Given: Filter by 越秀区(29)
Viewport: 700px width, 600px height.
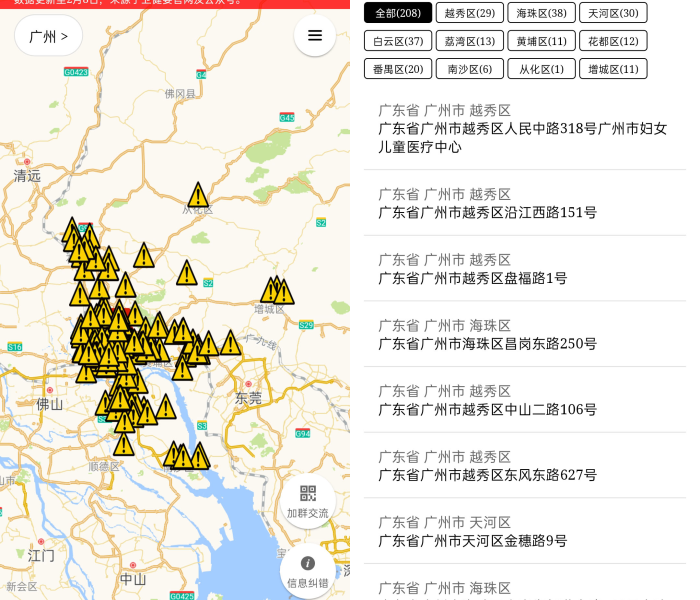Looking at the screenshot, I should (470, 13).
